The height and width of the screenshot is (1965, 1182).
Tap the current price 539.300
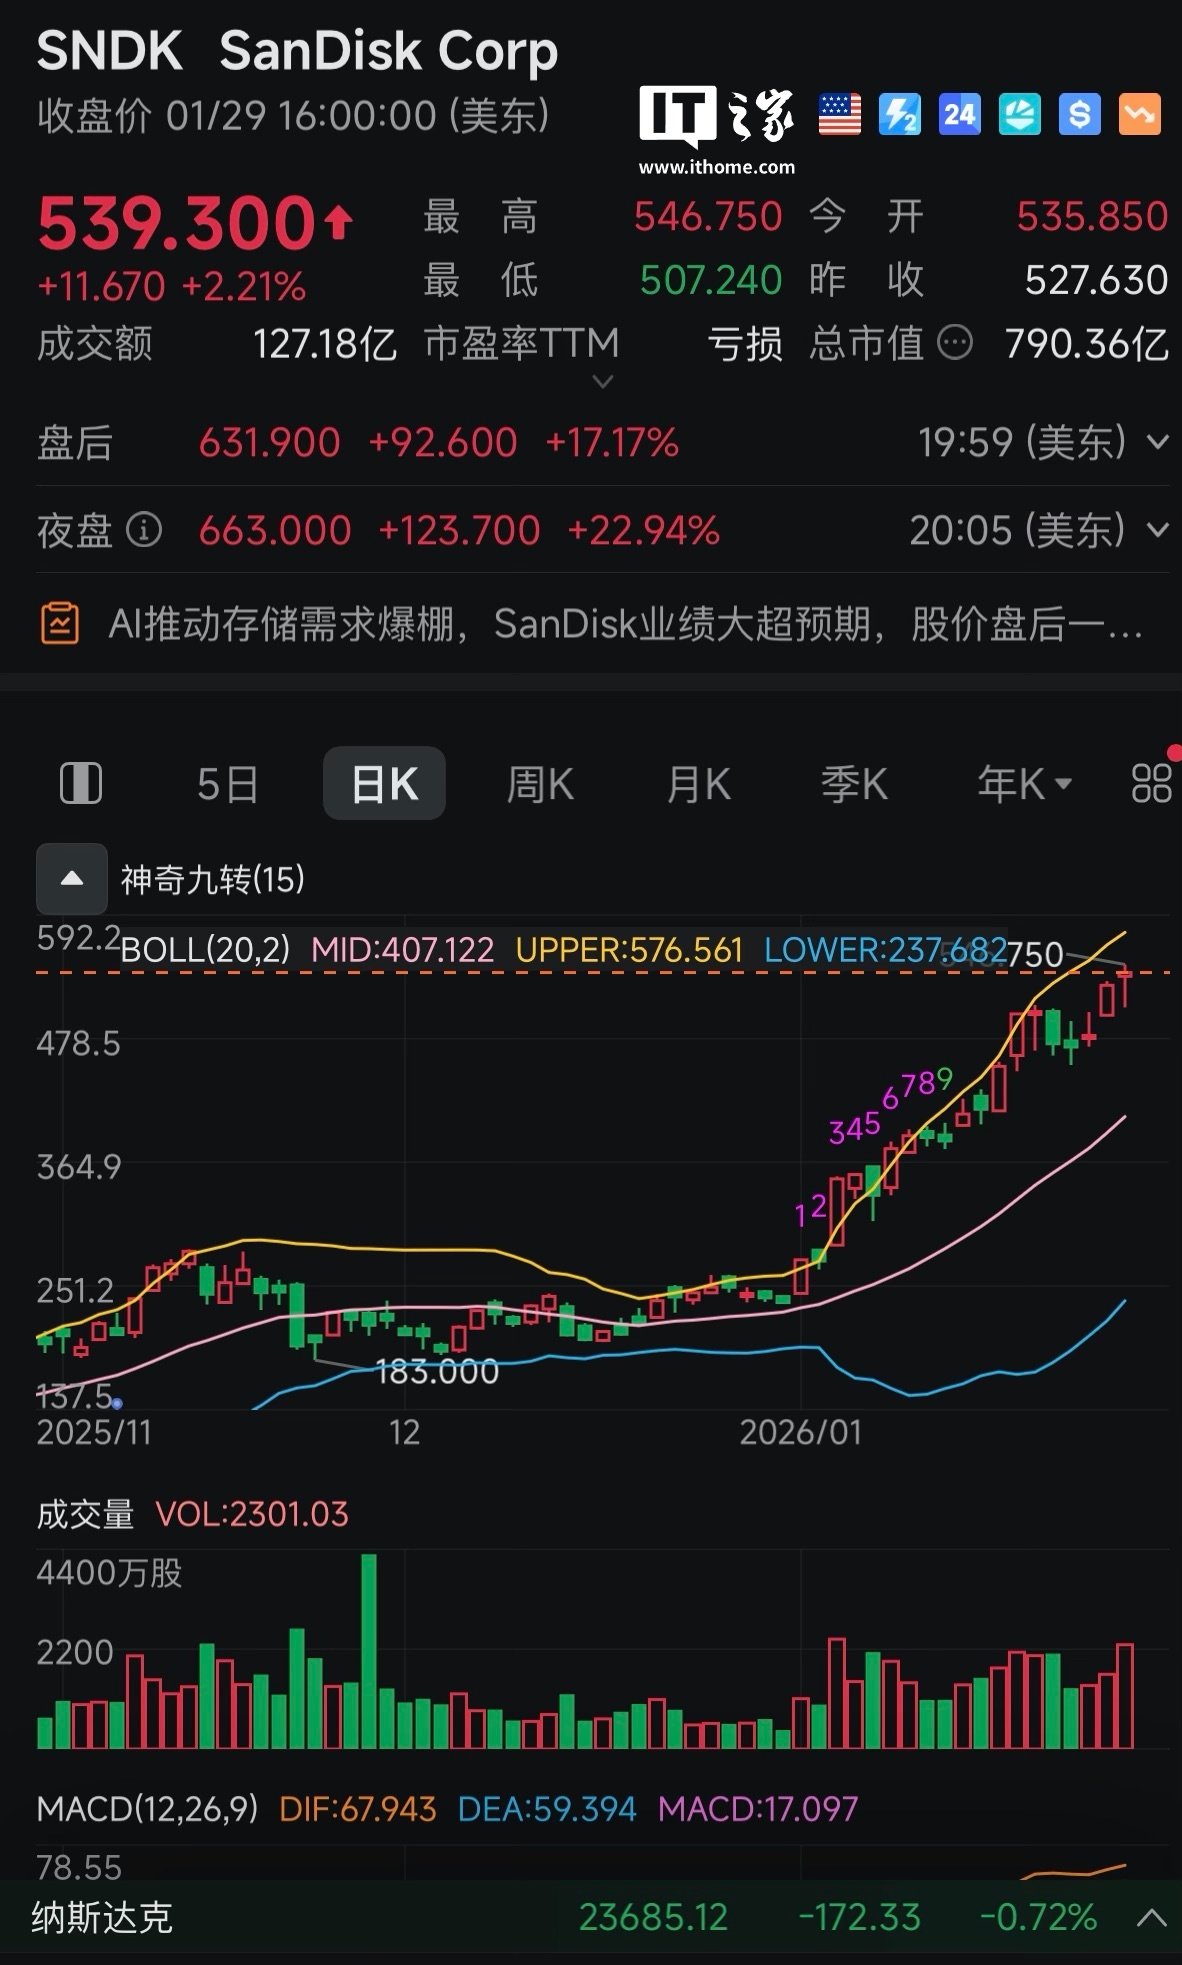[177, 222]
